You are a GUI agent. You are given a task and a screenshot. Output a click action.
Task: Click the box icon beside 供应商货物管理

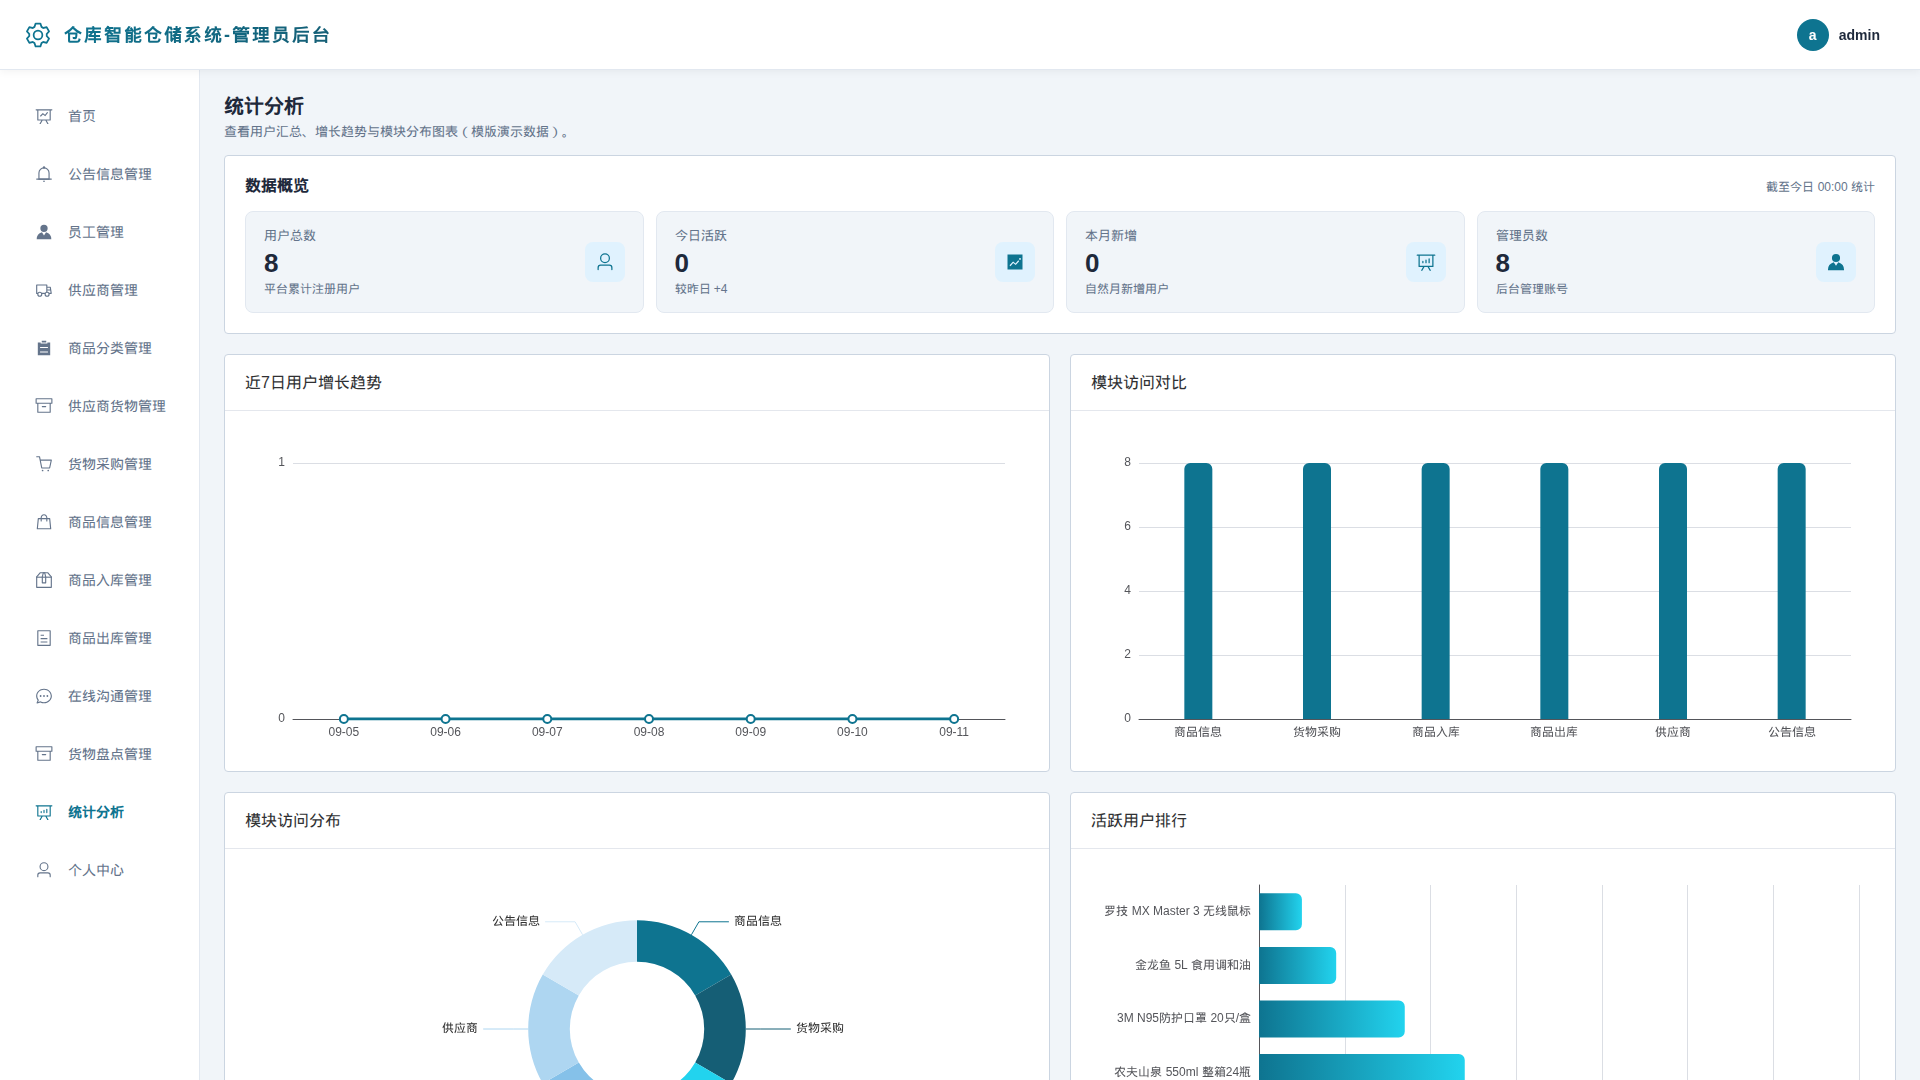point(44,406)
